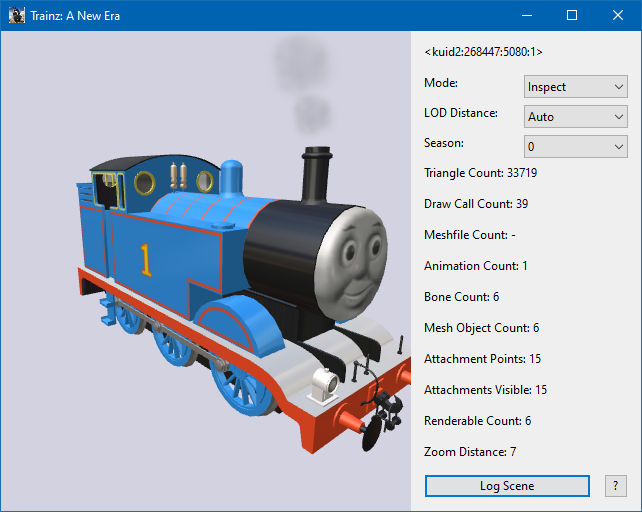Click the Trainz app icon in title bar
The width and height of the screenshot is (642, 512).
[x=17, y=16]
